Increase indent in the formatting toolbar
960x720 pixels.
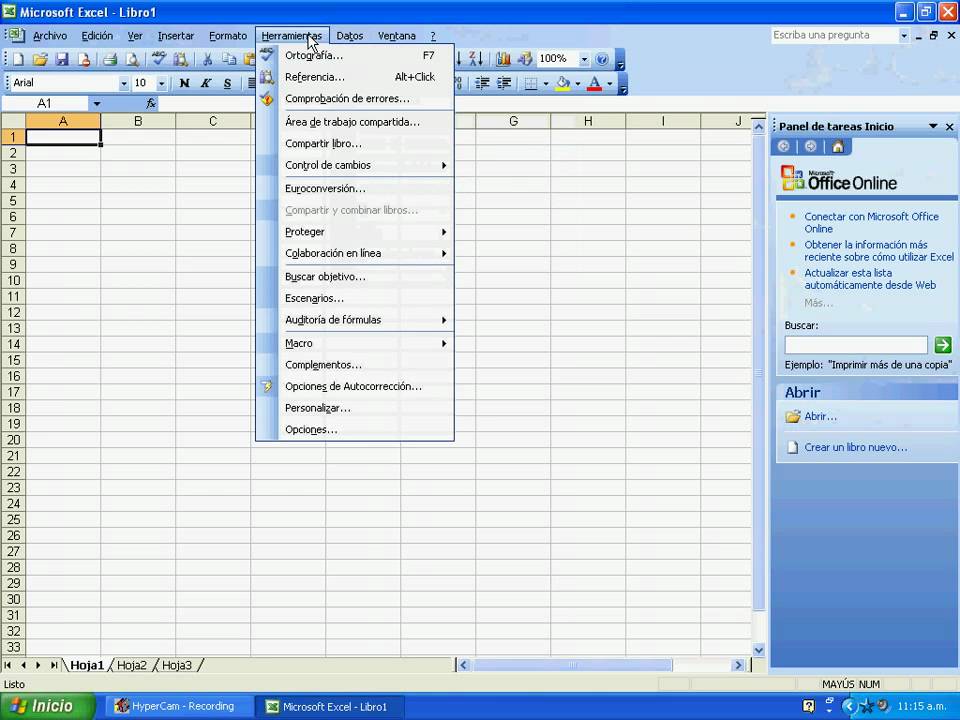tap(504, 83)
